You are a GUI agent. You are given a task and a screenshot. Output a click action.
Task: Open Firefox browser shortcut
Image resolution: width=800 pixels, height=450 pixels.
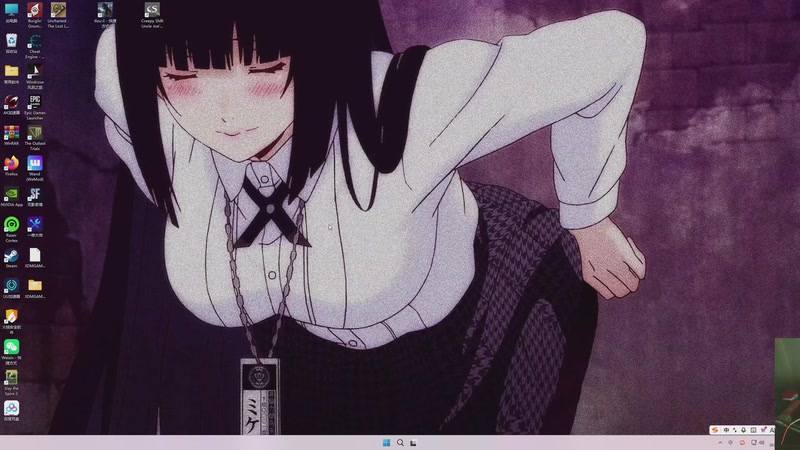pyautogui.click(x=11, y=166)
